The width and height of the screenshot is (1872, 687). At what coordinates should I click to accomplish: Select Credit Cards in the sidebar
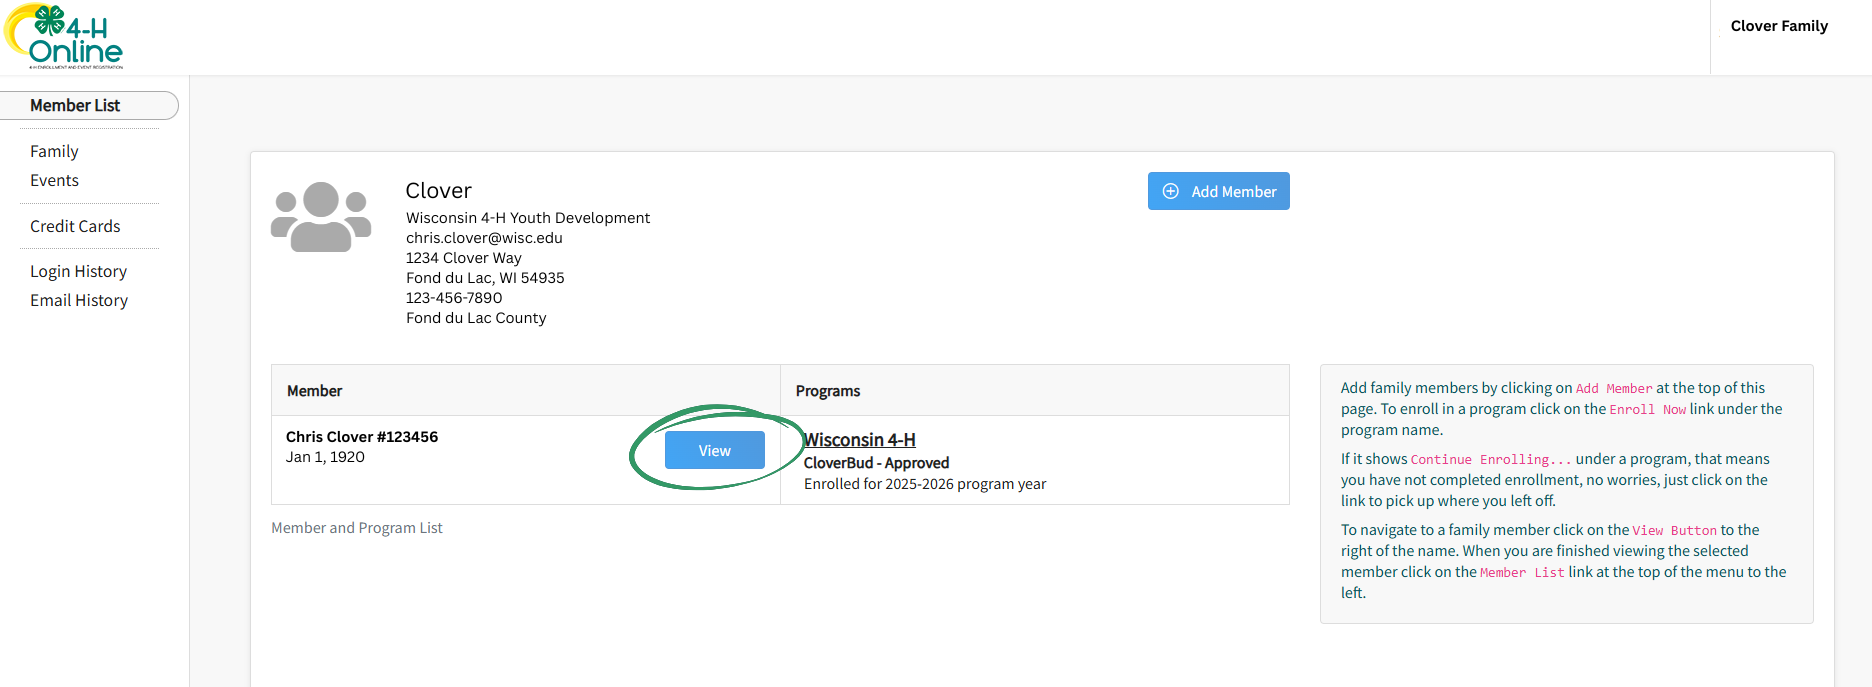coord(75,226)
